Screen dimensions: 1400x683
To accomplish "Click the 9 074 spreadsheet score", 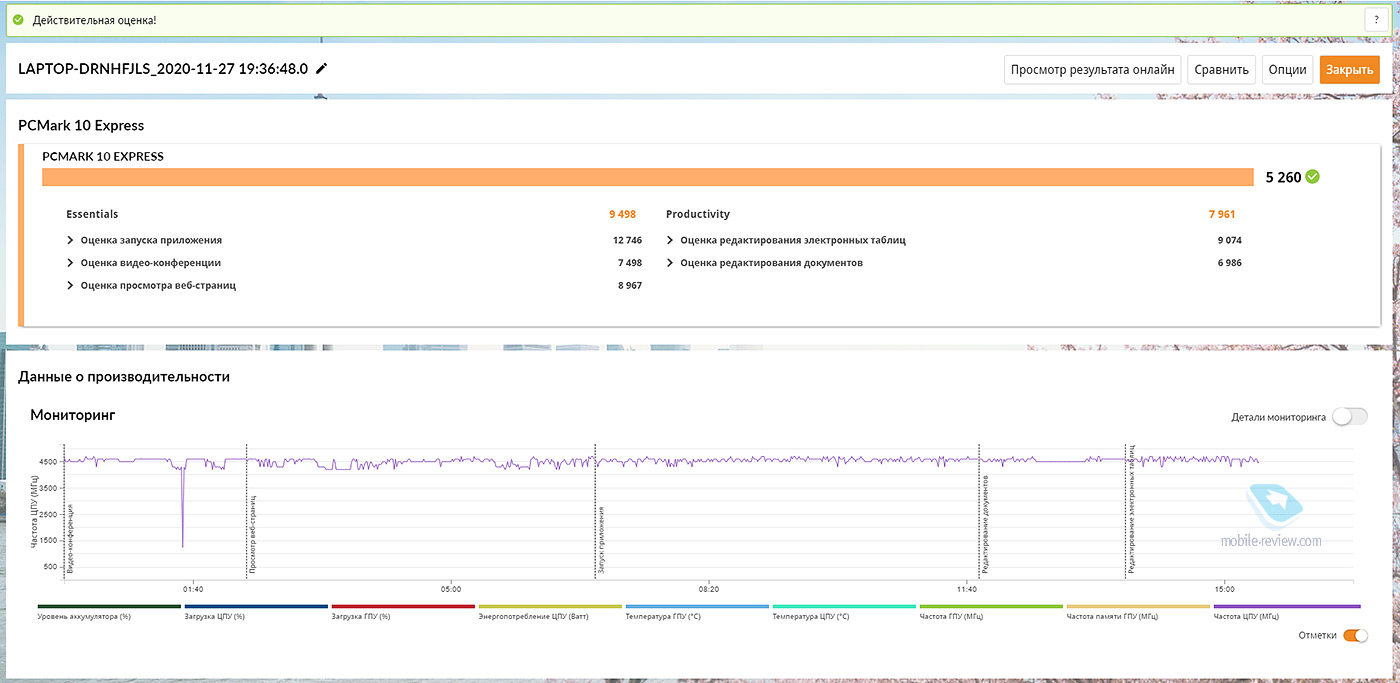I will [1229, 240].
